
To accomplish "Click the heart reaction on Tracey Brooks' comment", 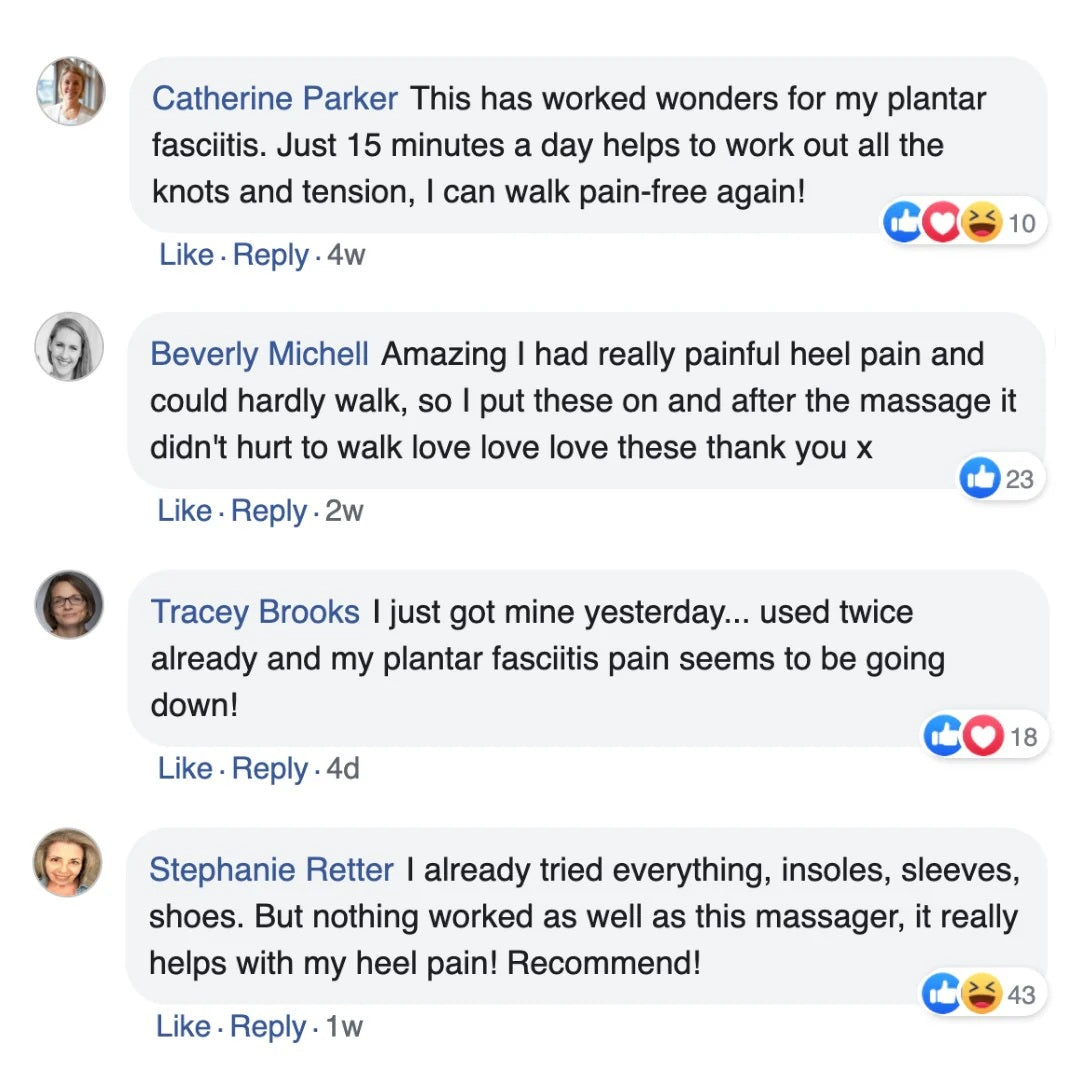I will coord(983,737).
